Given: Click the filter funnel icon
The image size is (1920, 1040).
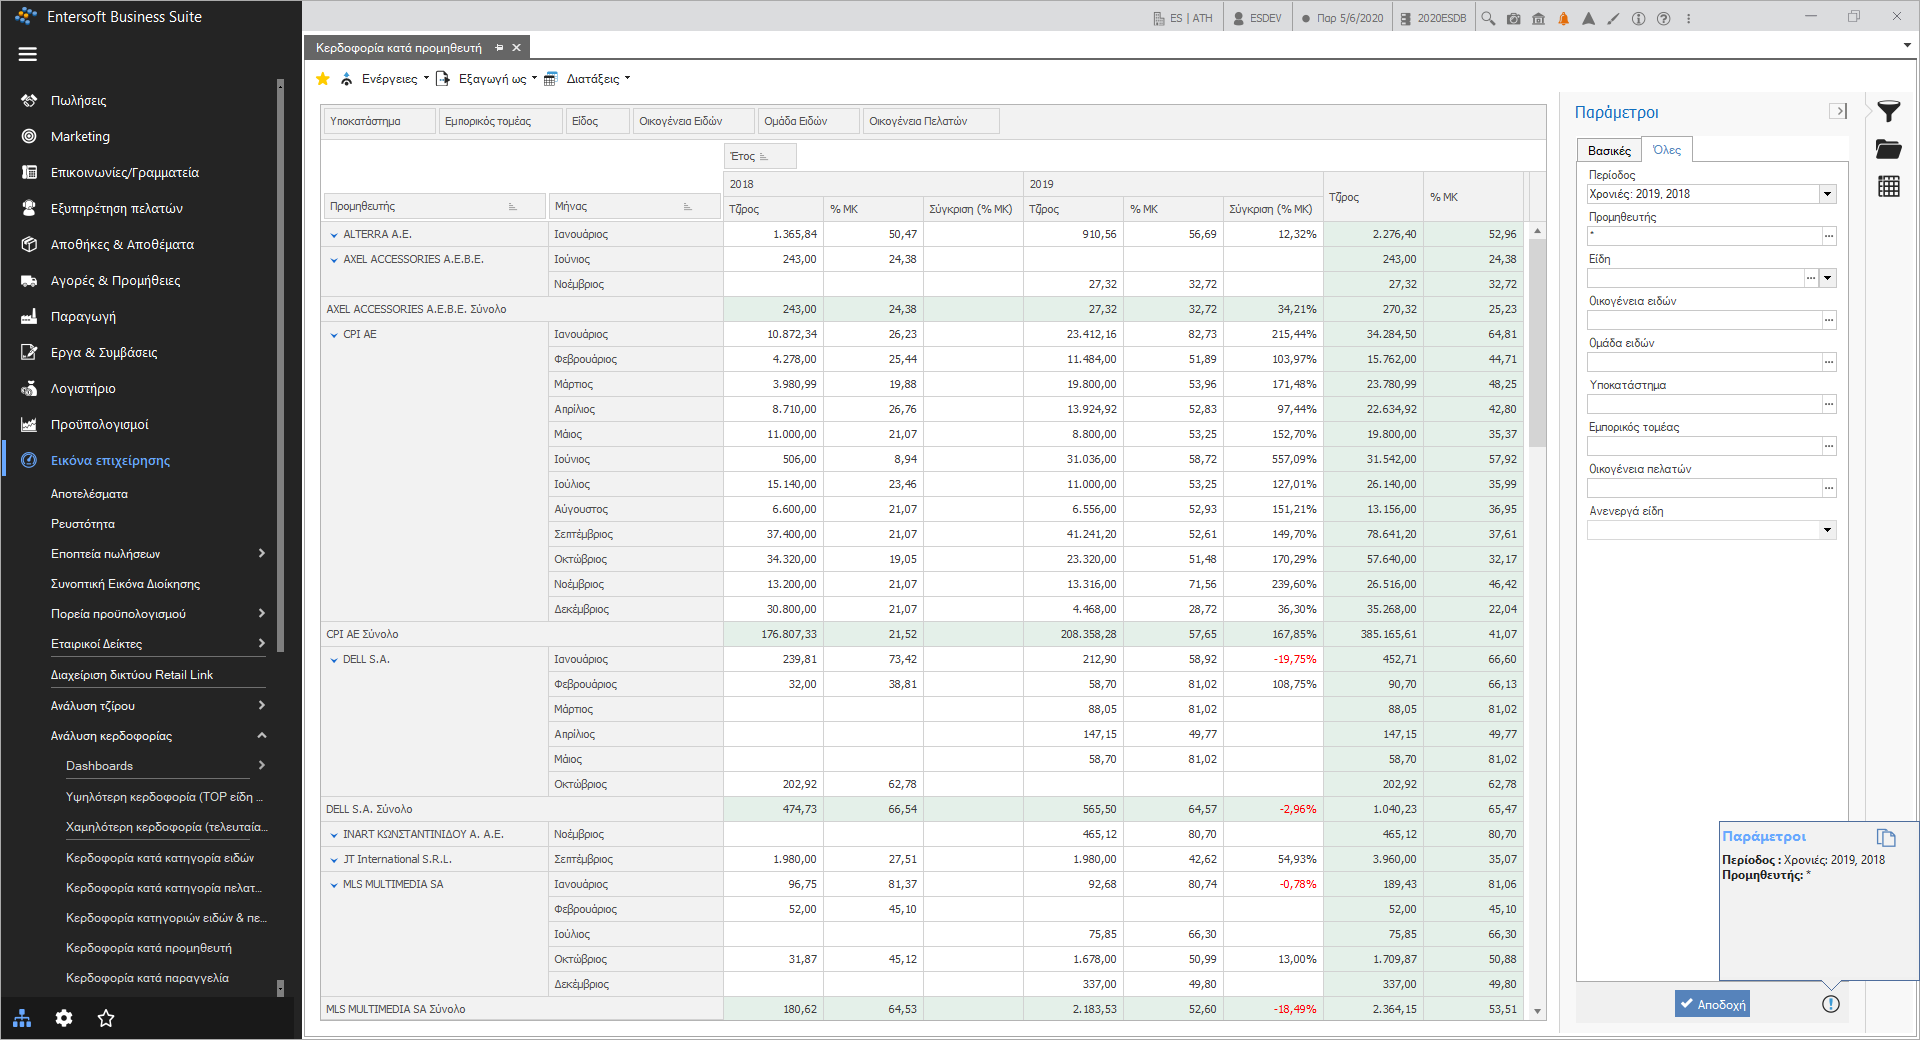Looking at the screenshot, I should pyautogui.click(x=1888, y=111).
